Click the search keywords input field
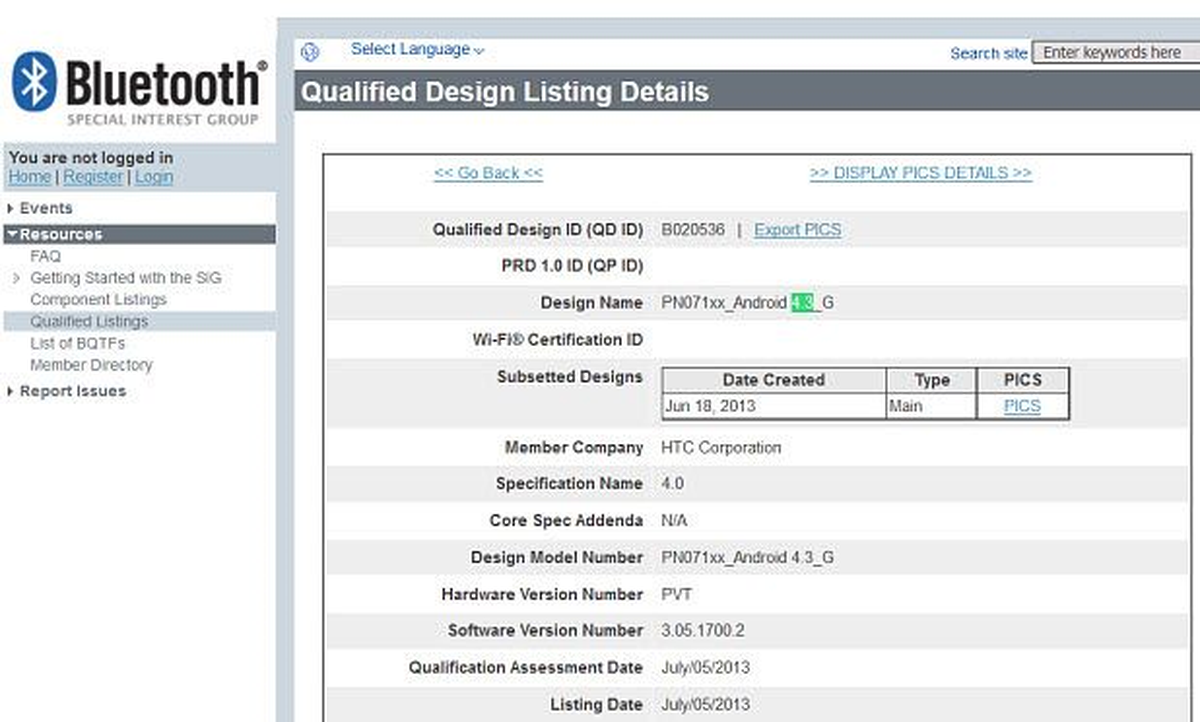 pyautogui.click(x=1115, y=52)
